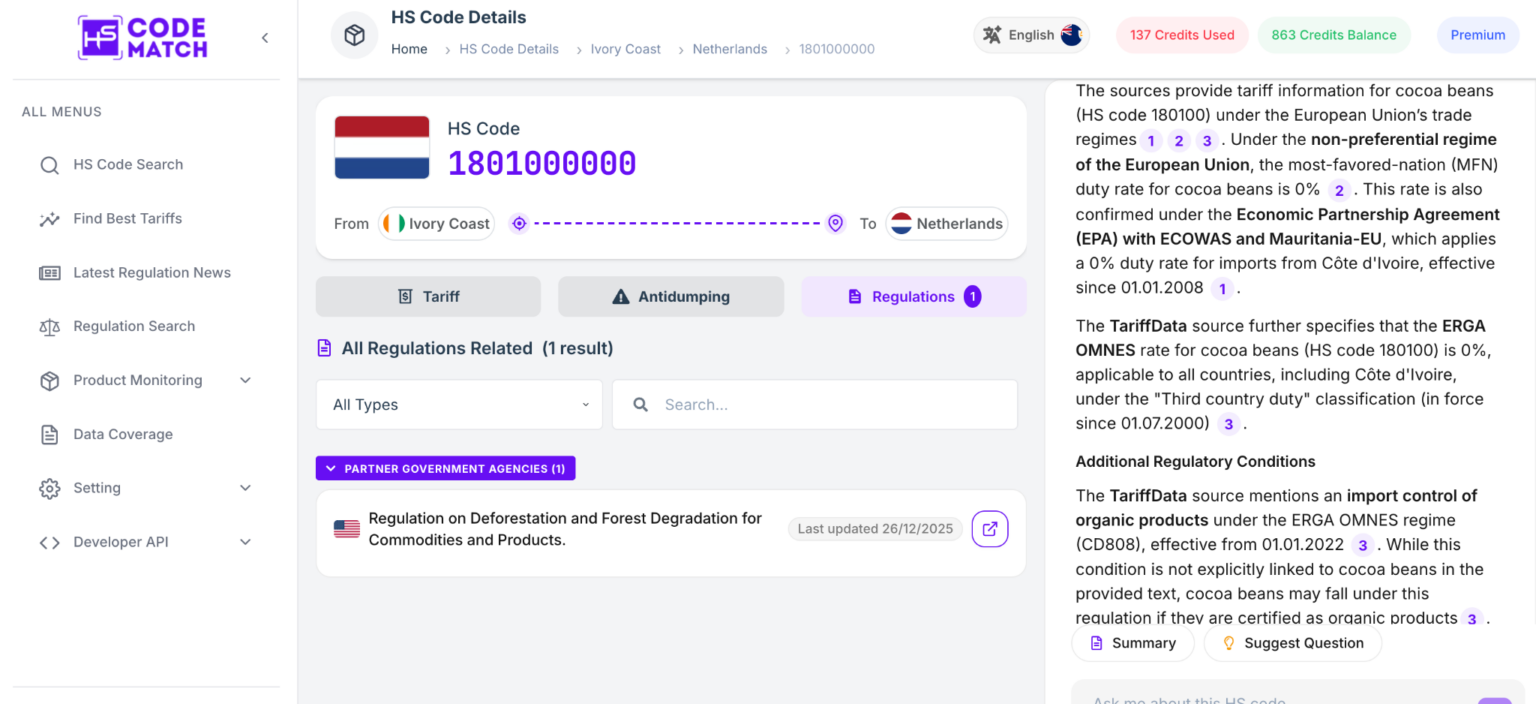
Task: Click the Latest Regulation News newspaper icon
Action: tap(49, 273)
